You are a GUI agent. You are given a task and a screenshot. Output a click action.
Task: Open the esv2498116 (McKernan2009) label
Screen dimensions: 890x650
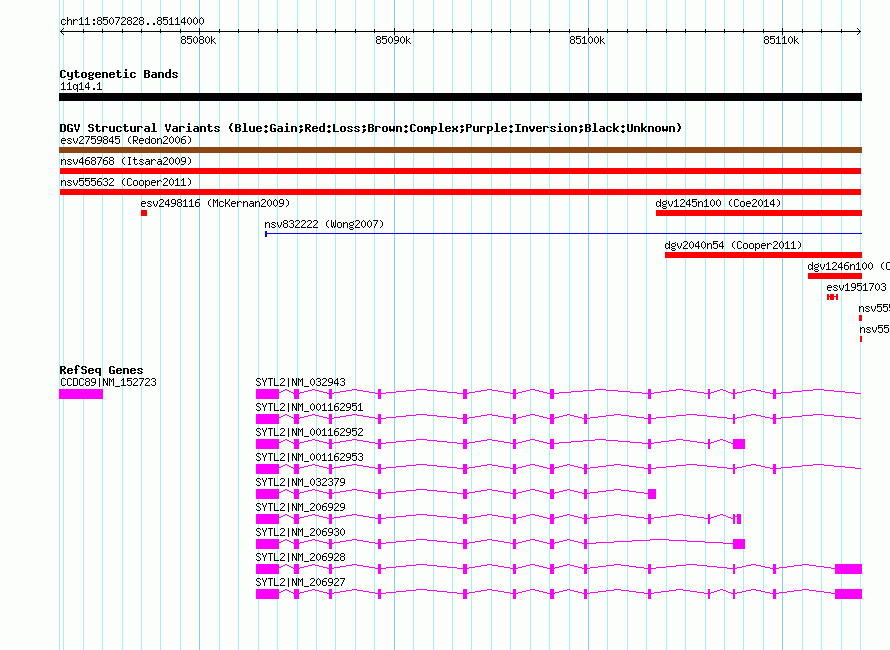click(x=215, y=203)
